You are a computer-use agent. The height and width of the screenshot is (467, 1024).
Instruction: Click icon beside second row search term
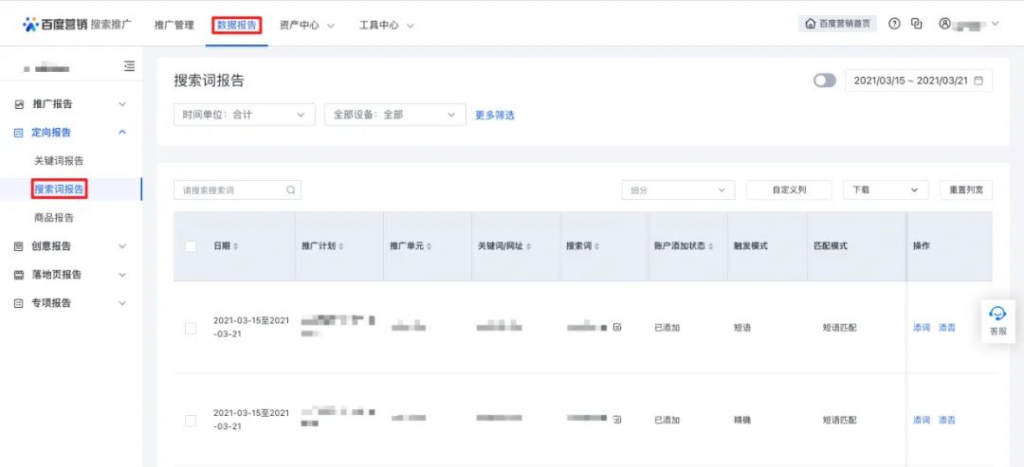618,419
